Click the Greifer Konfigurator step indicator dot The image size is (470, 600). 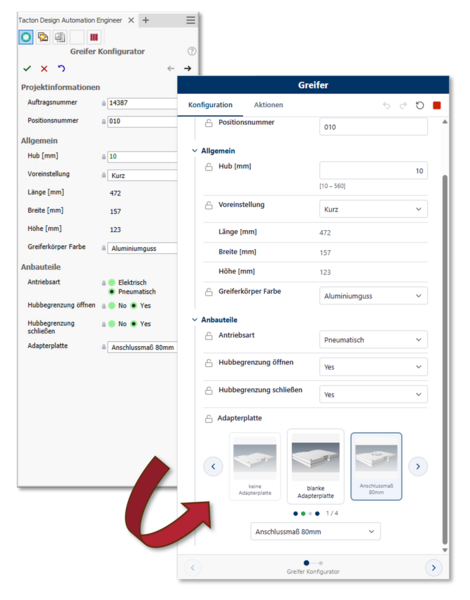[x=306, y=563]
